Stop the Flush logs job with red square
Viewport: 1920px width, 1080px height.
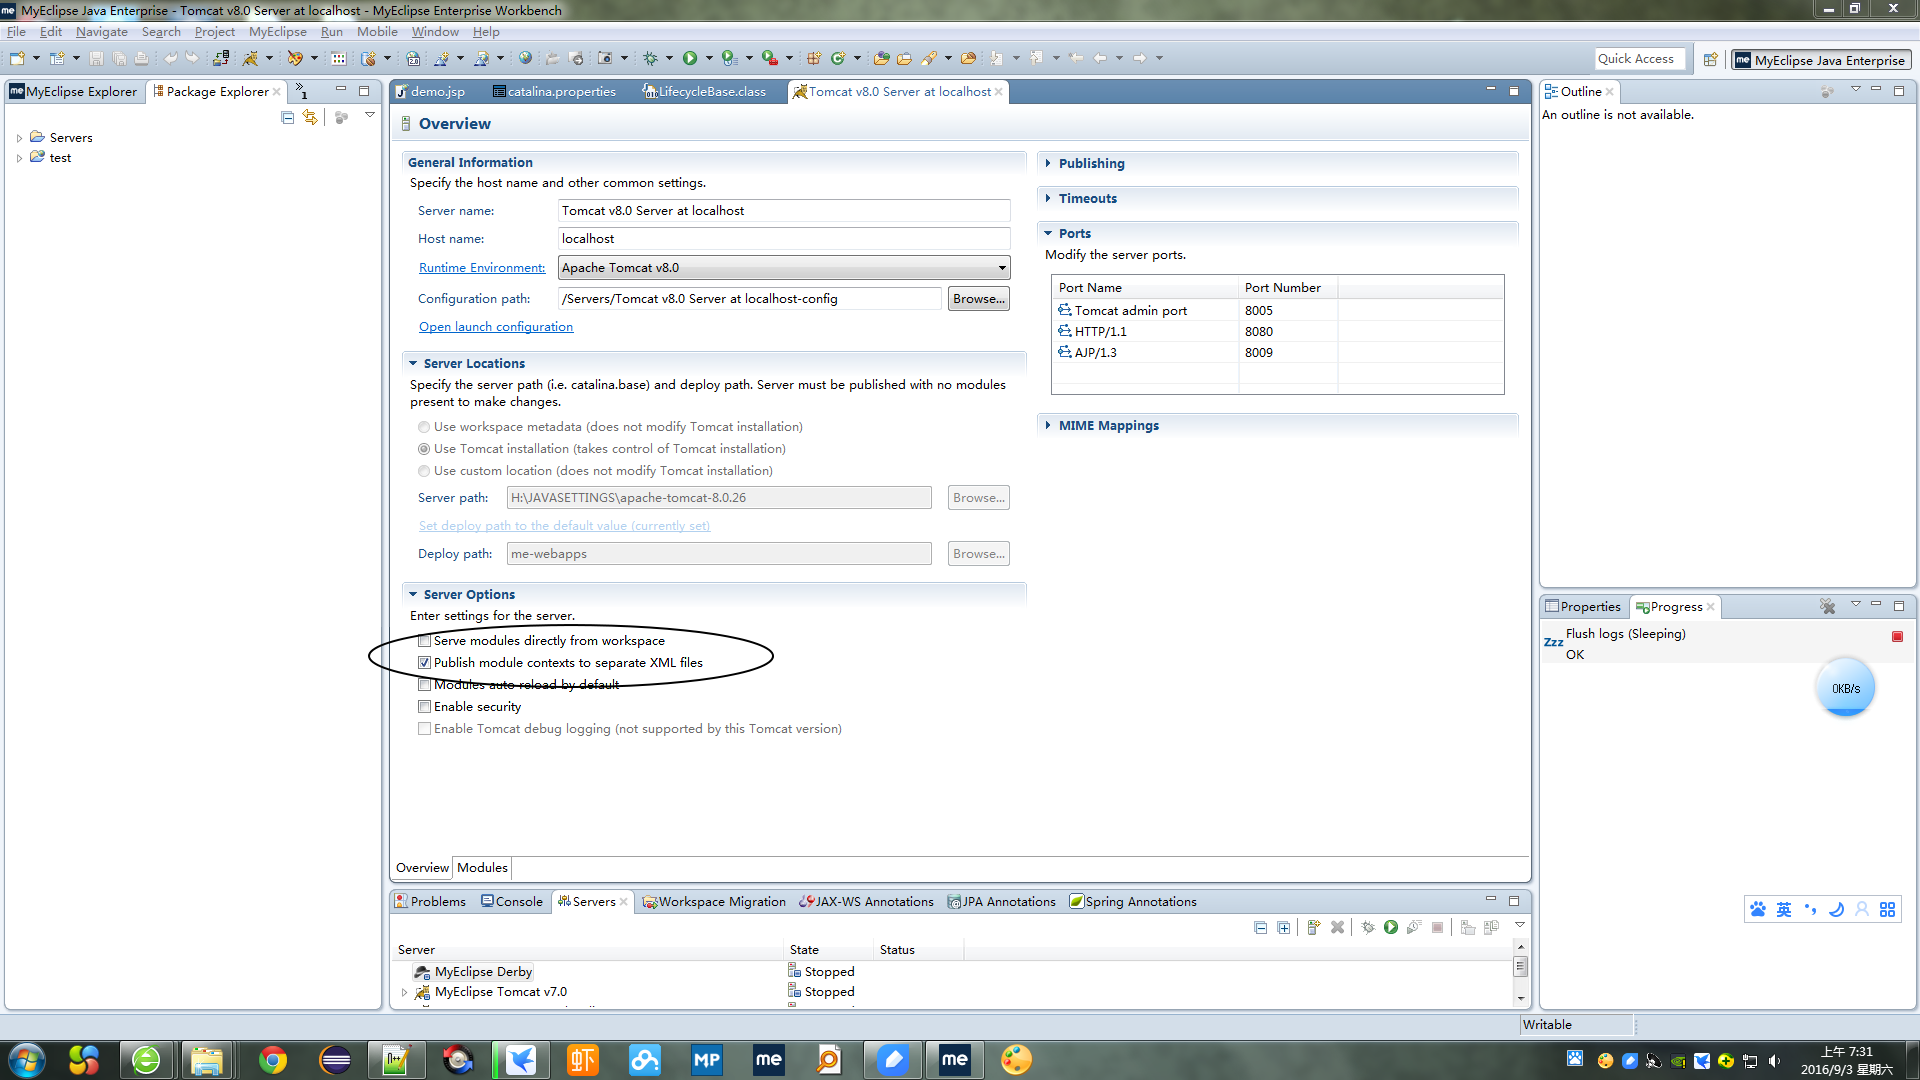pyautogui.click(x=1897, y=636)
